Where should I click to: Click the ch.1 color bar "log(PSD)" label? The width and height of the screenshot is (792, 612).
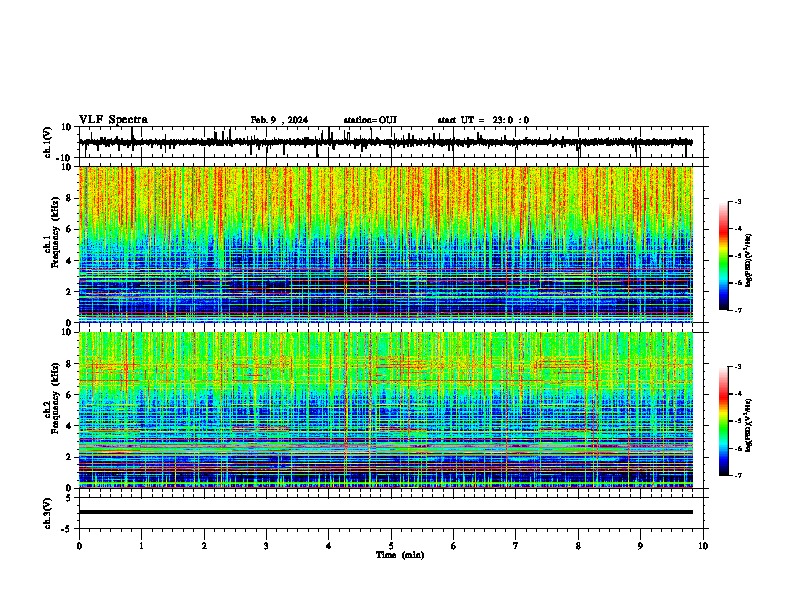pyautogui.click(x=748, y=260)
